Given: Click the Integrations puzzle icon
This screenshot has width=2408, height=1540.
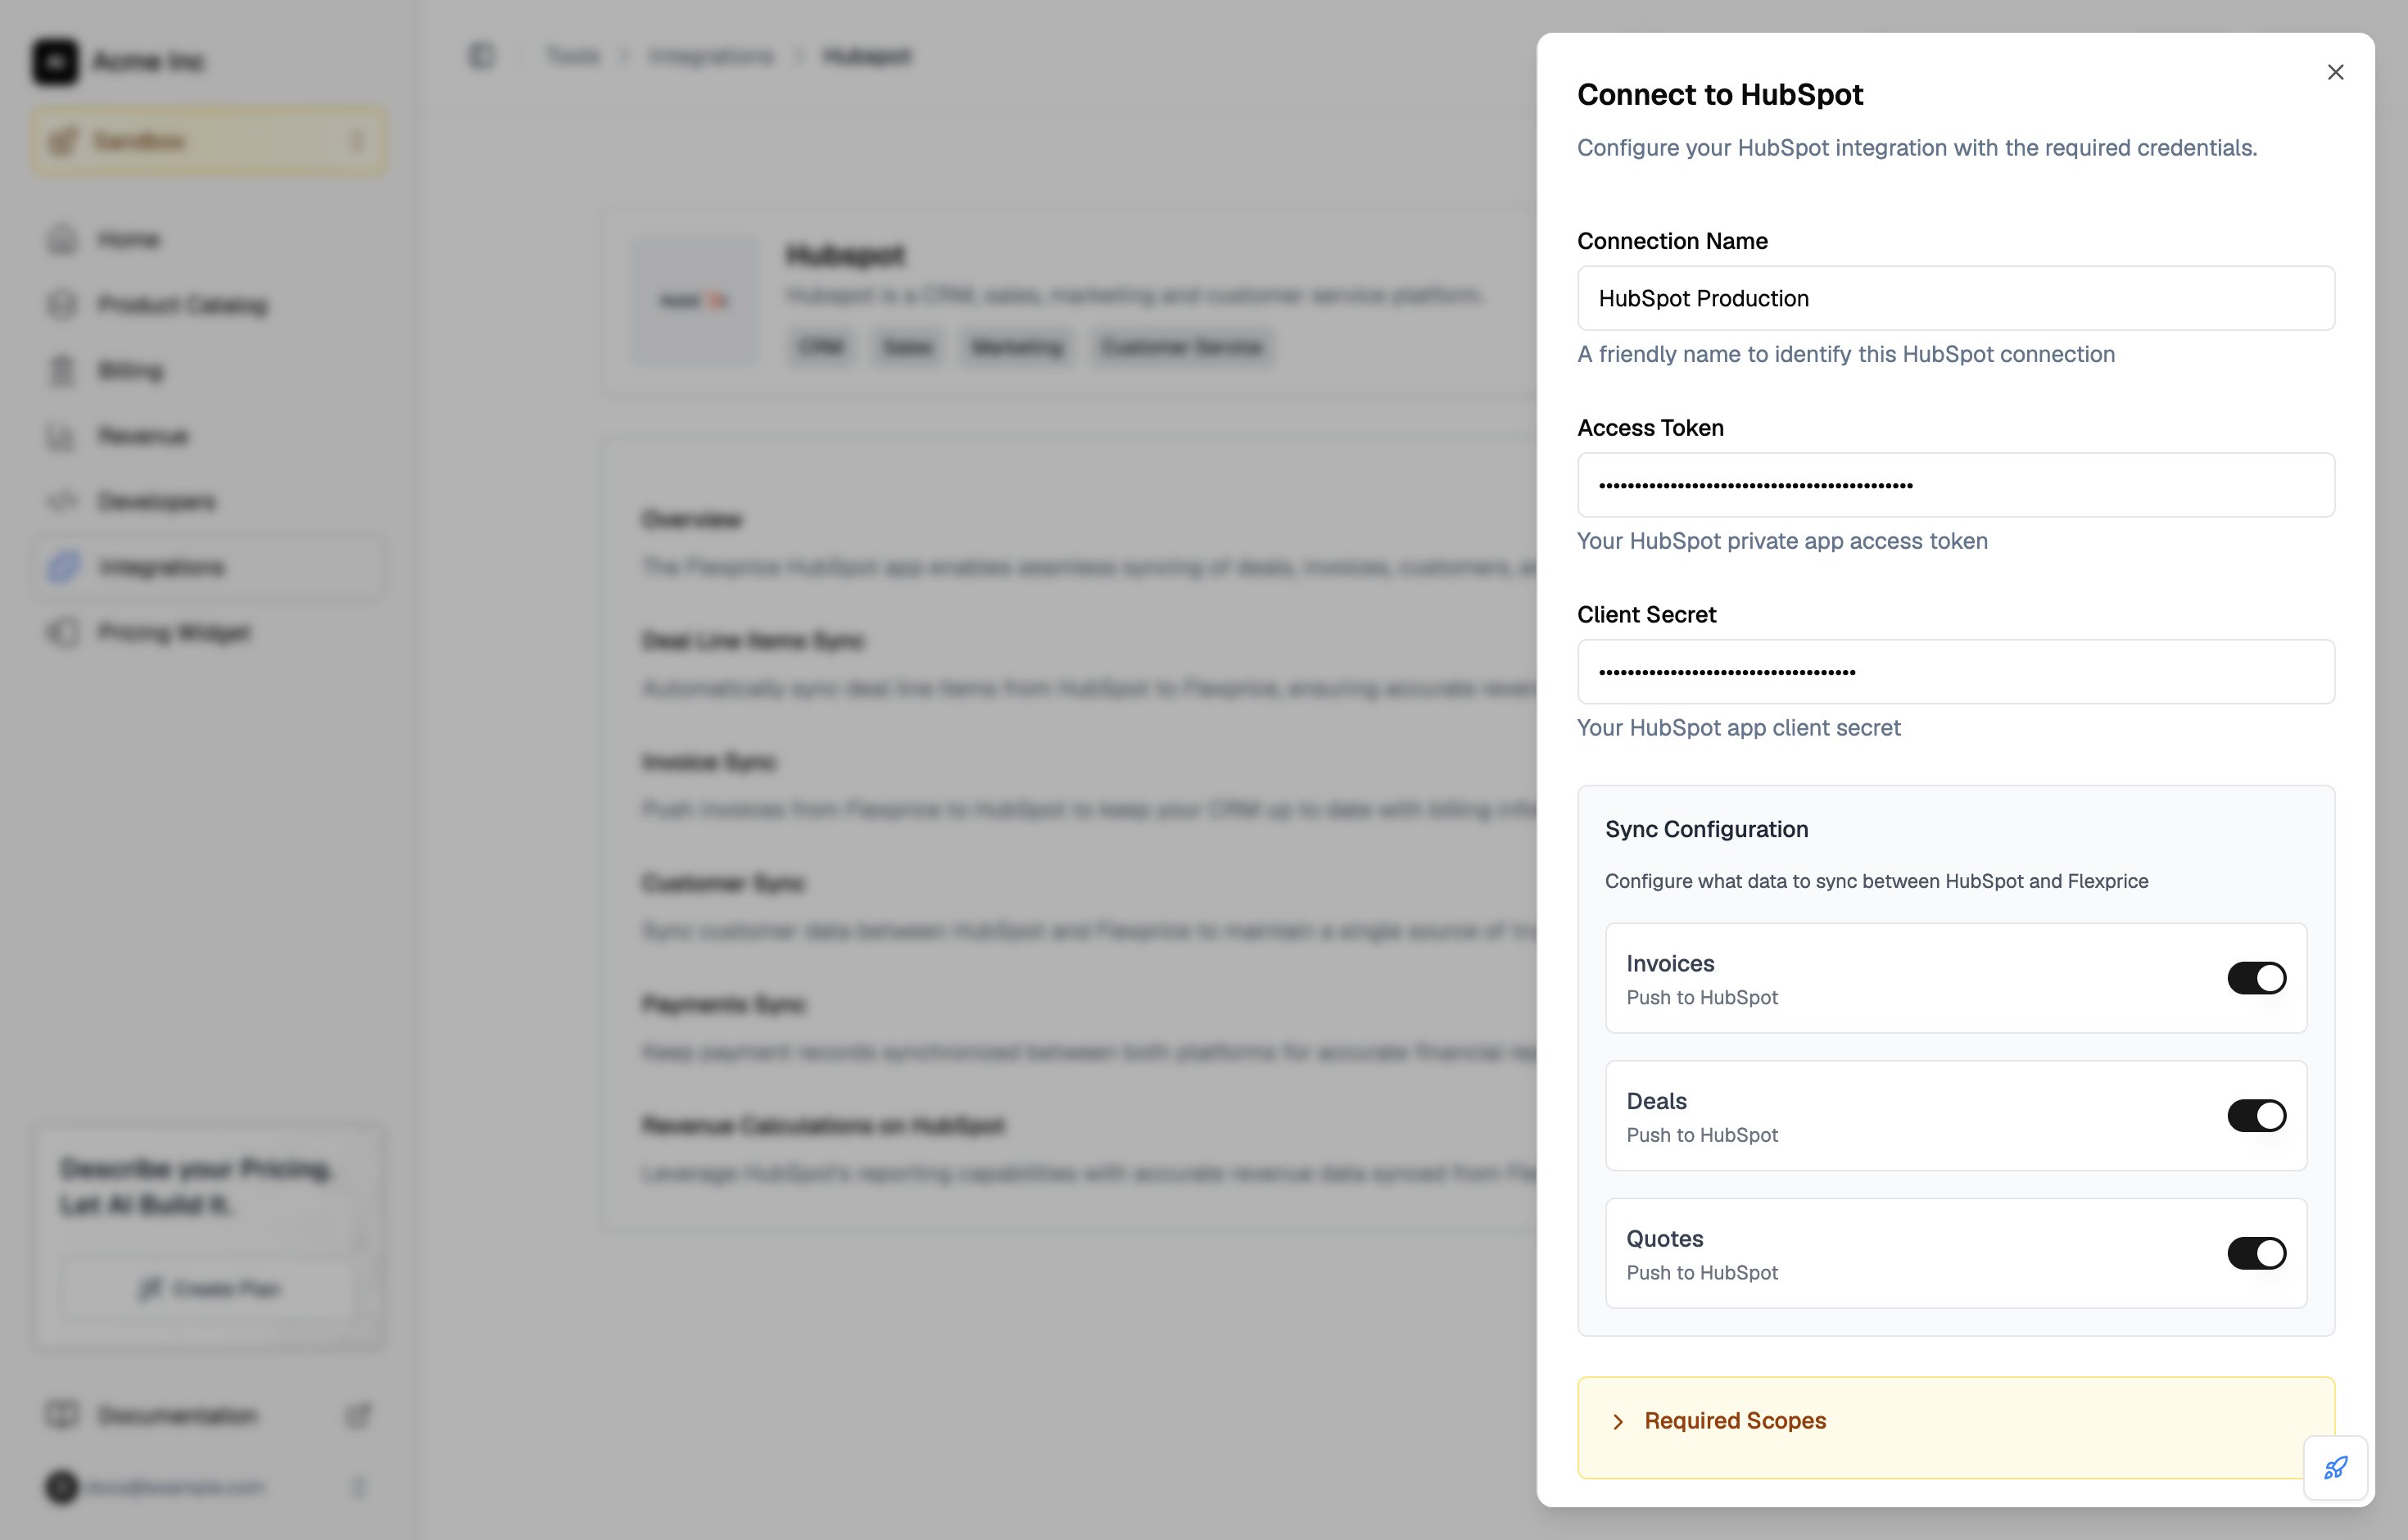Looking at the screenshot, I should click(62, 567).
